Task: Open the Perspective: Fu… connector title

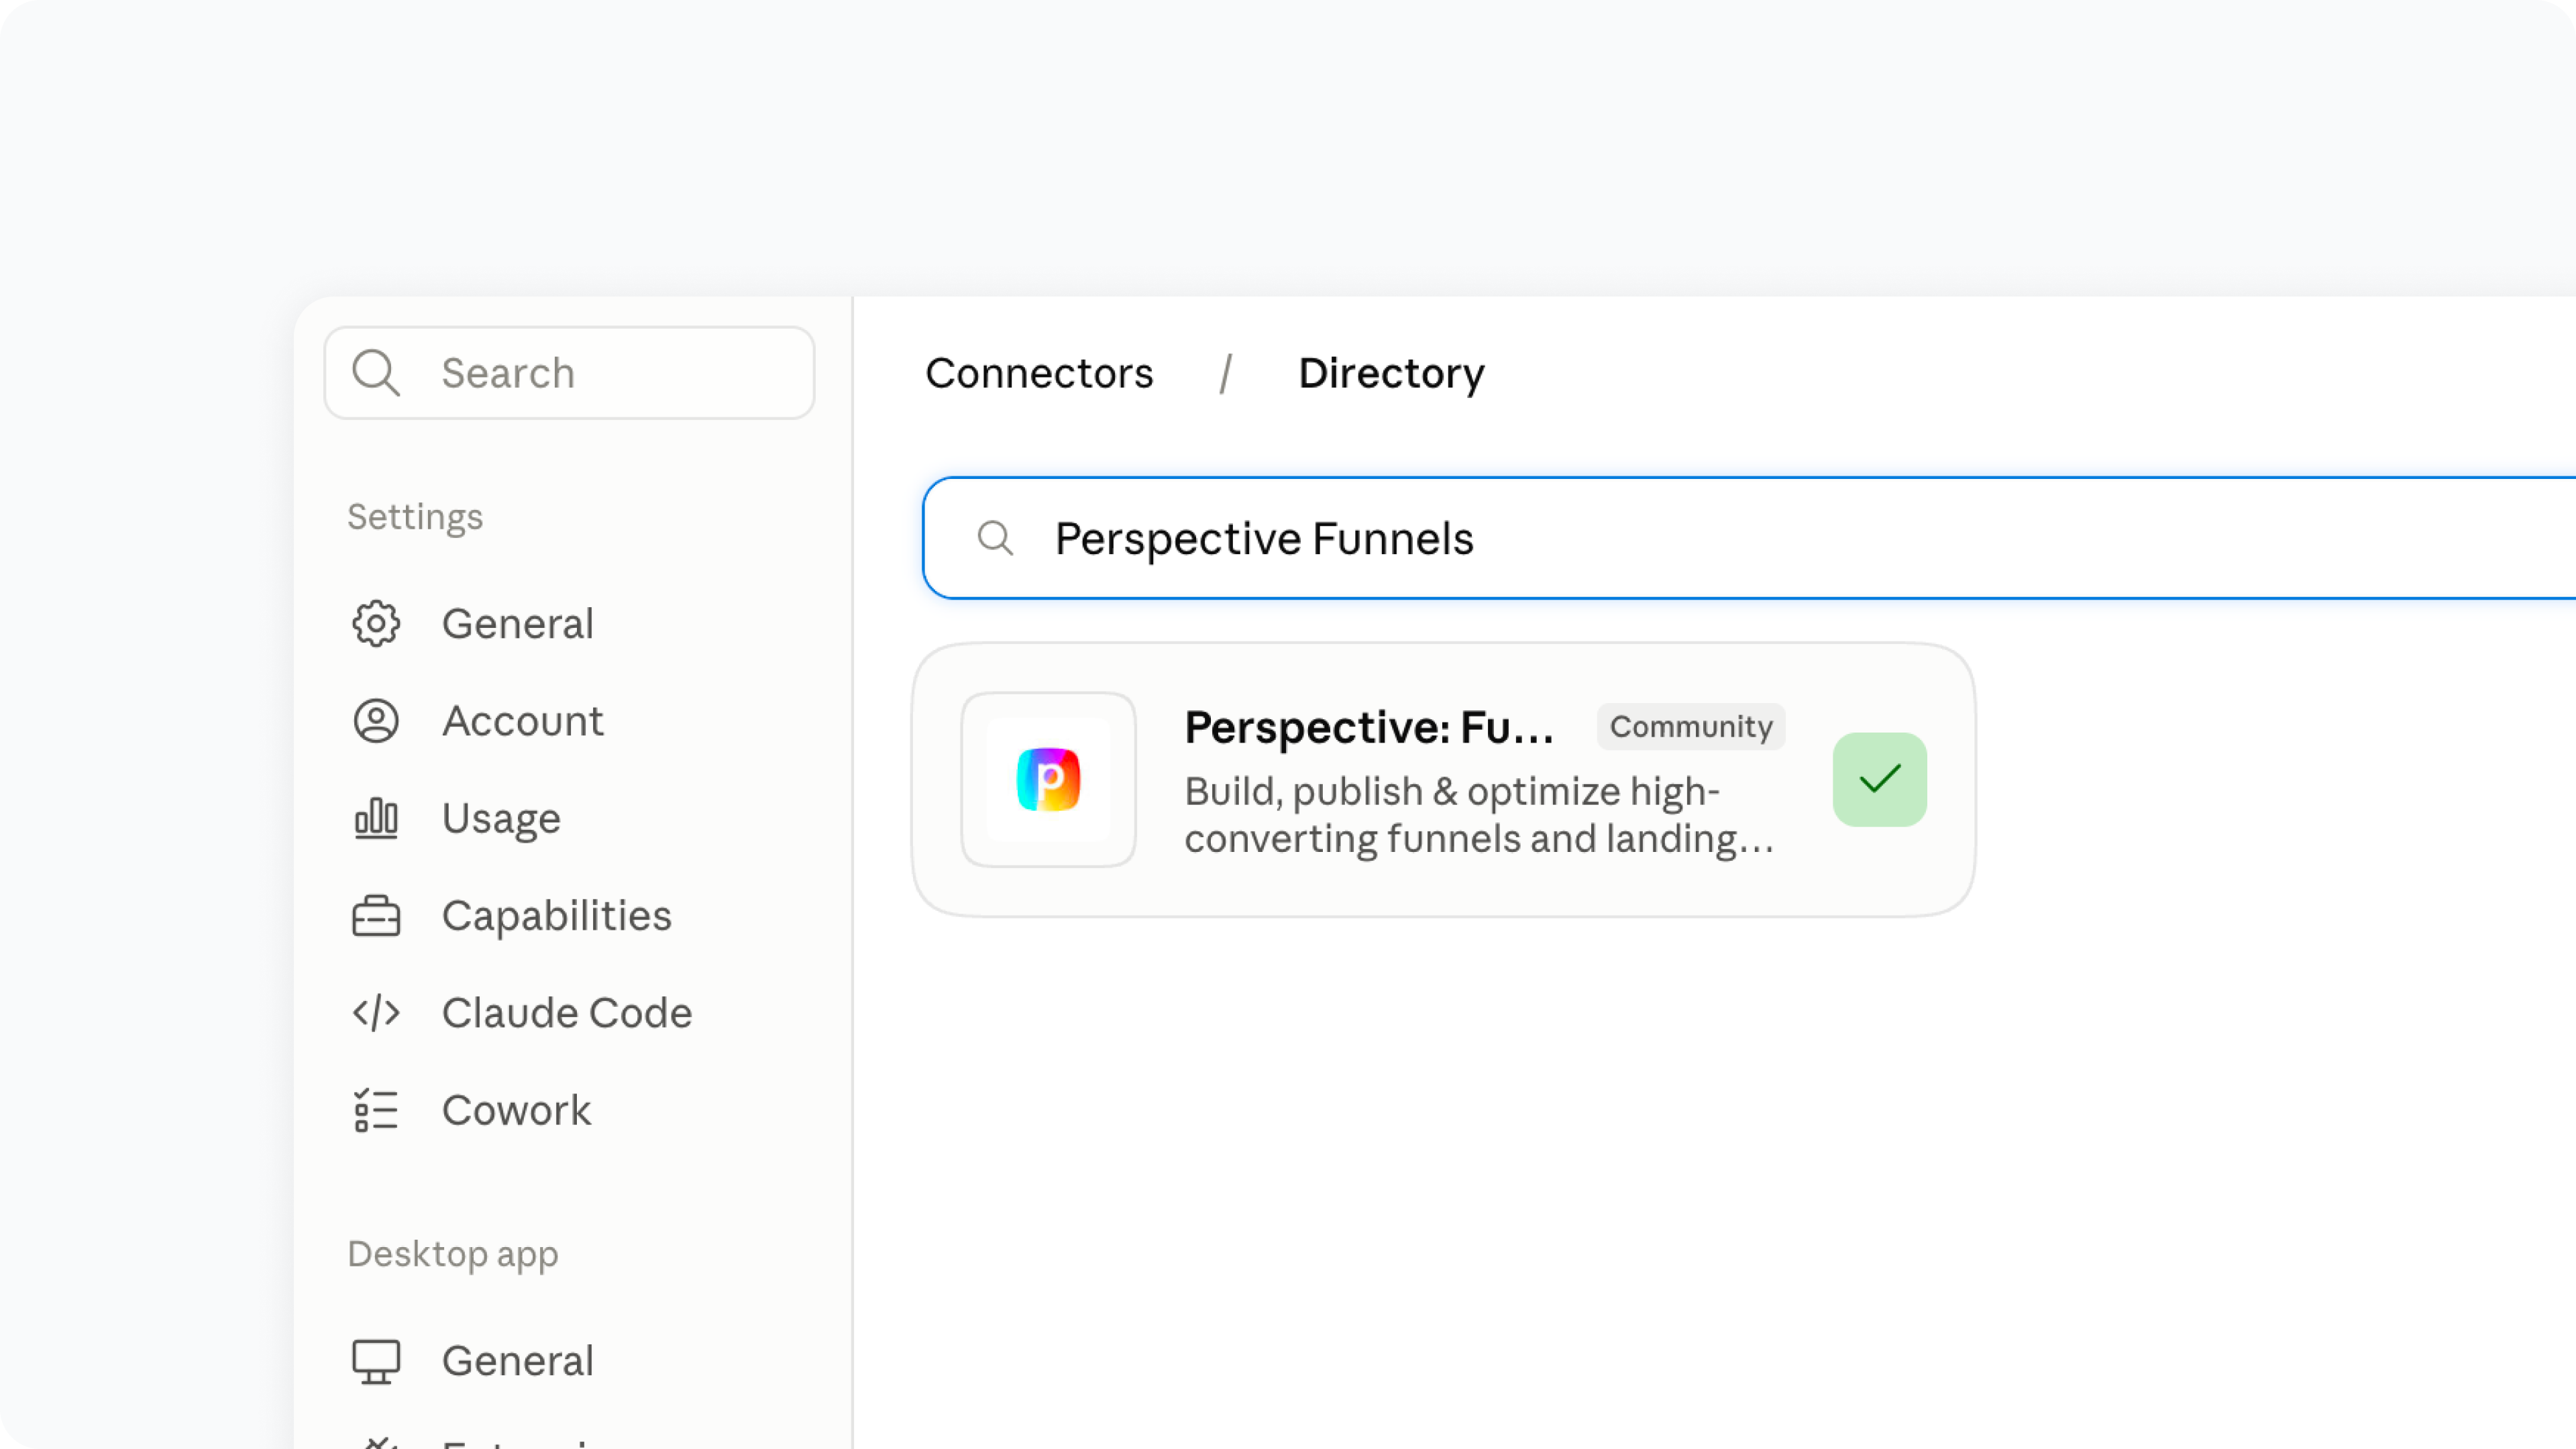Action: tap(1369, 727)
